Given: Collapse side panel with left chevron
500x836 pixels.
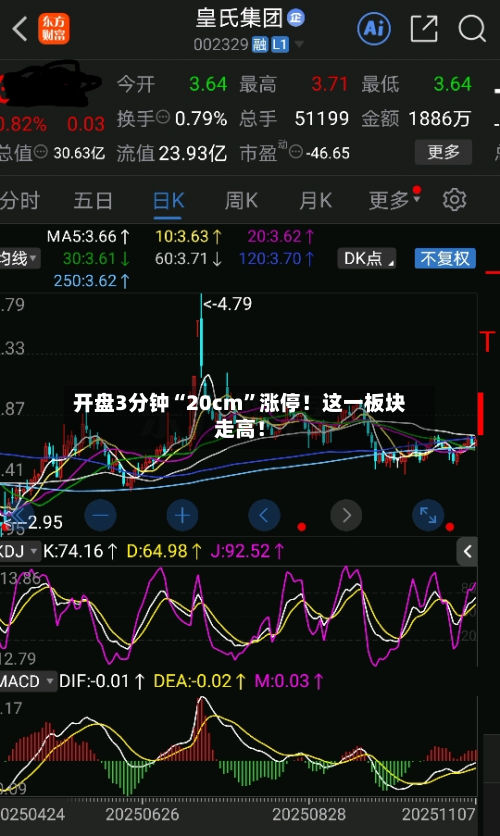Looking at the screenshot, I should [x=467, y=551].
